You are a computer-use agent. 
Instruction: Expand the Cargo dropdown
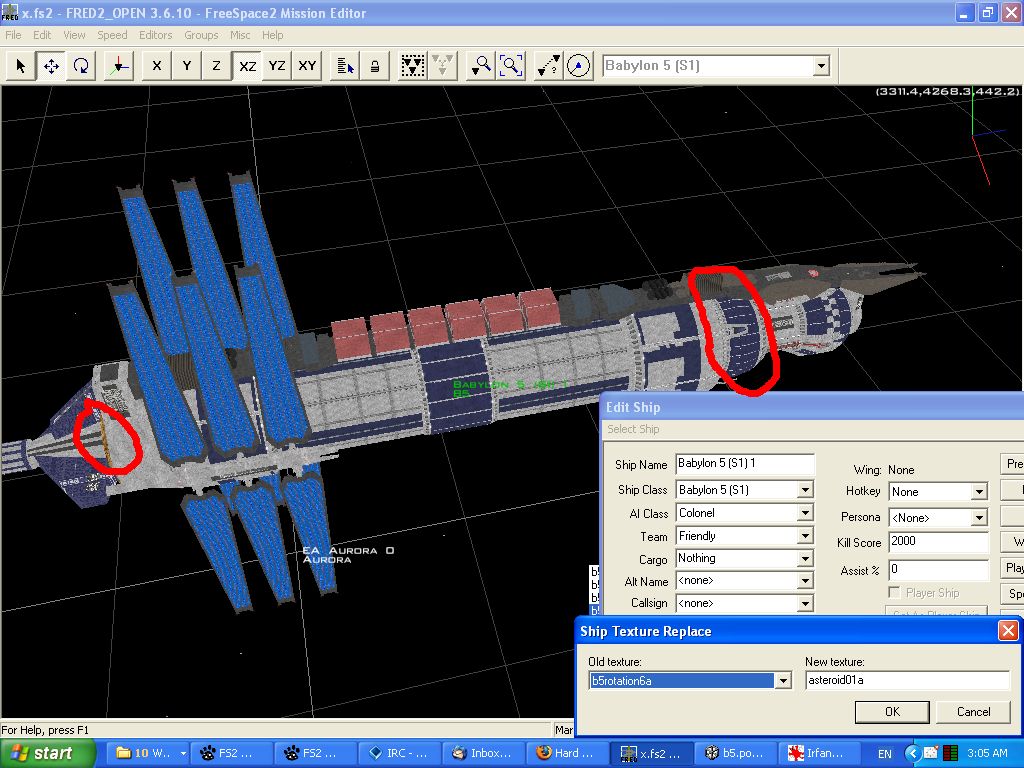click(805, 558)
